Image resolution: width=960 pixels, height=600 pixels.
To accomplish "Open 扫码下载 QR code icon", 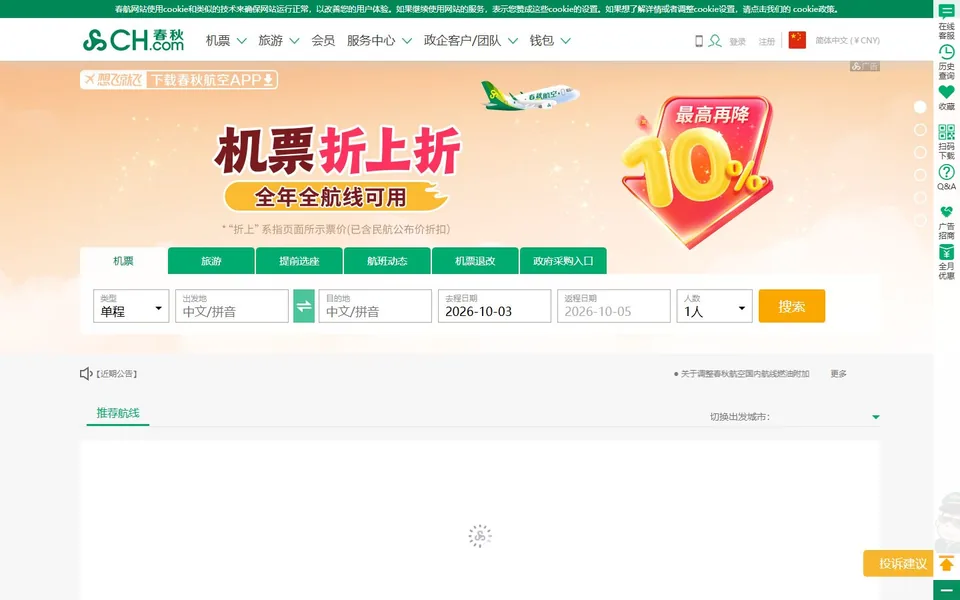I will [947, 132].
